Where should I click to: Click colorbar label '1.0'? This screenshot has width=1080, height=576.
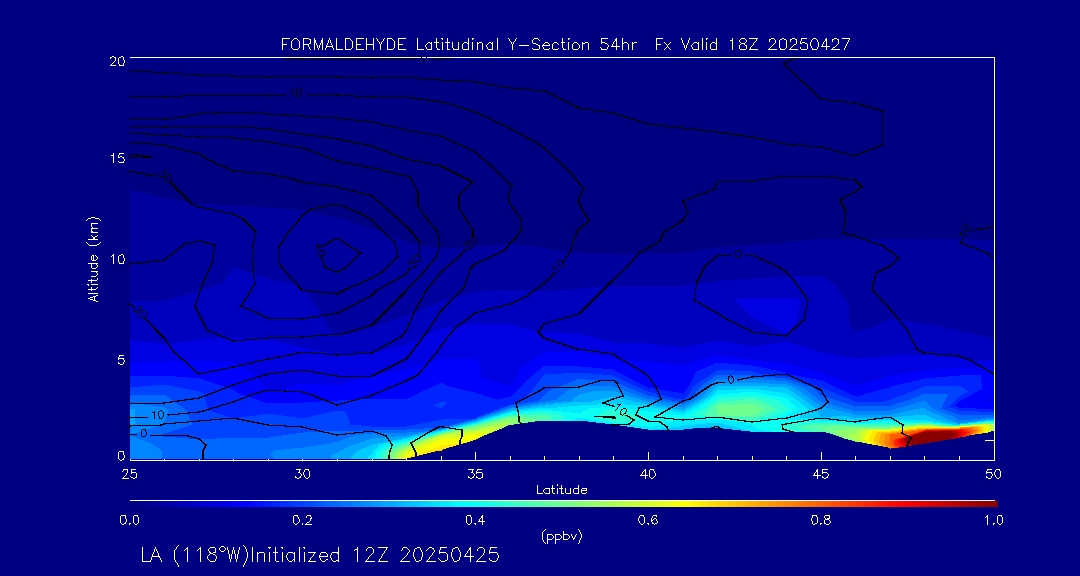coord(993,520)
